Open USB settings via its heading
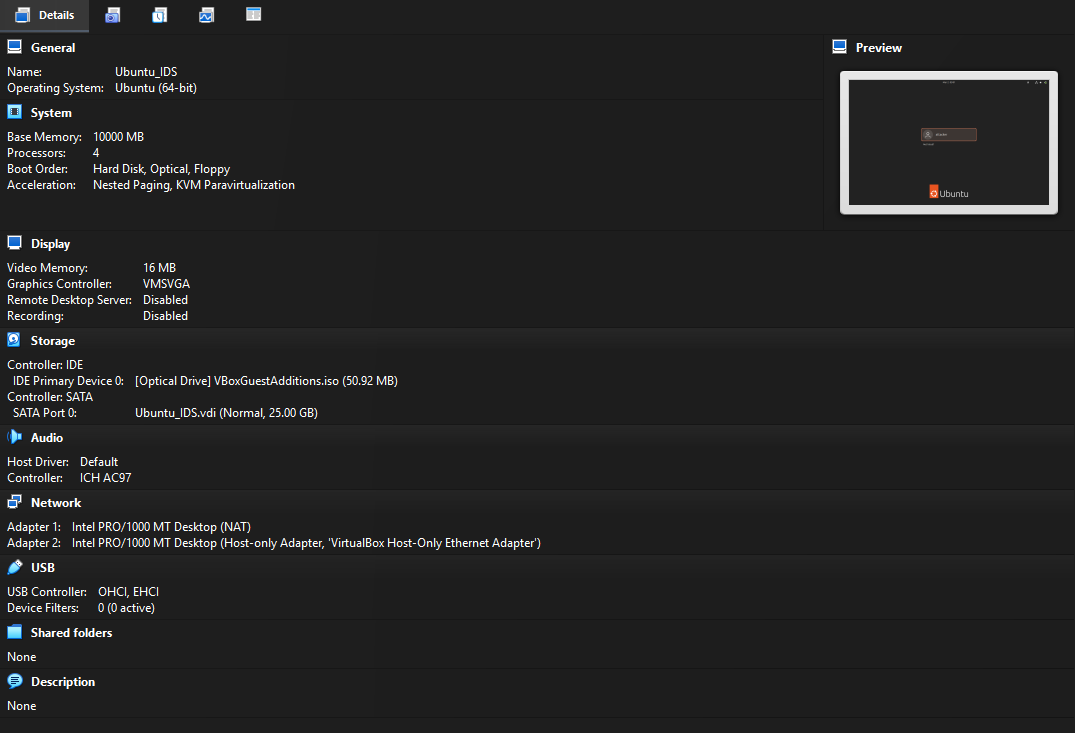Screen dimensions: 1075x733 (43, 568)
